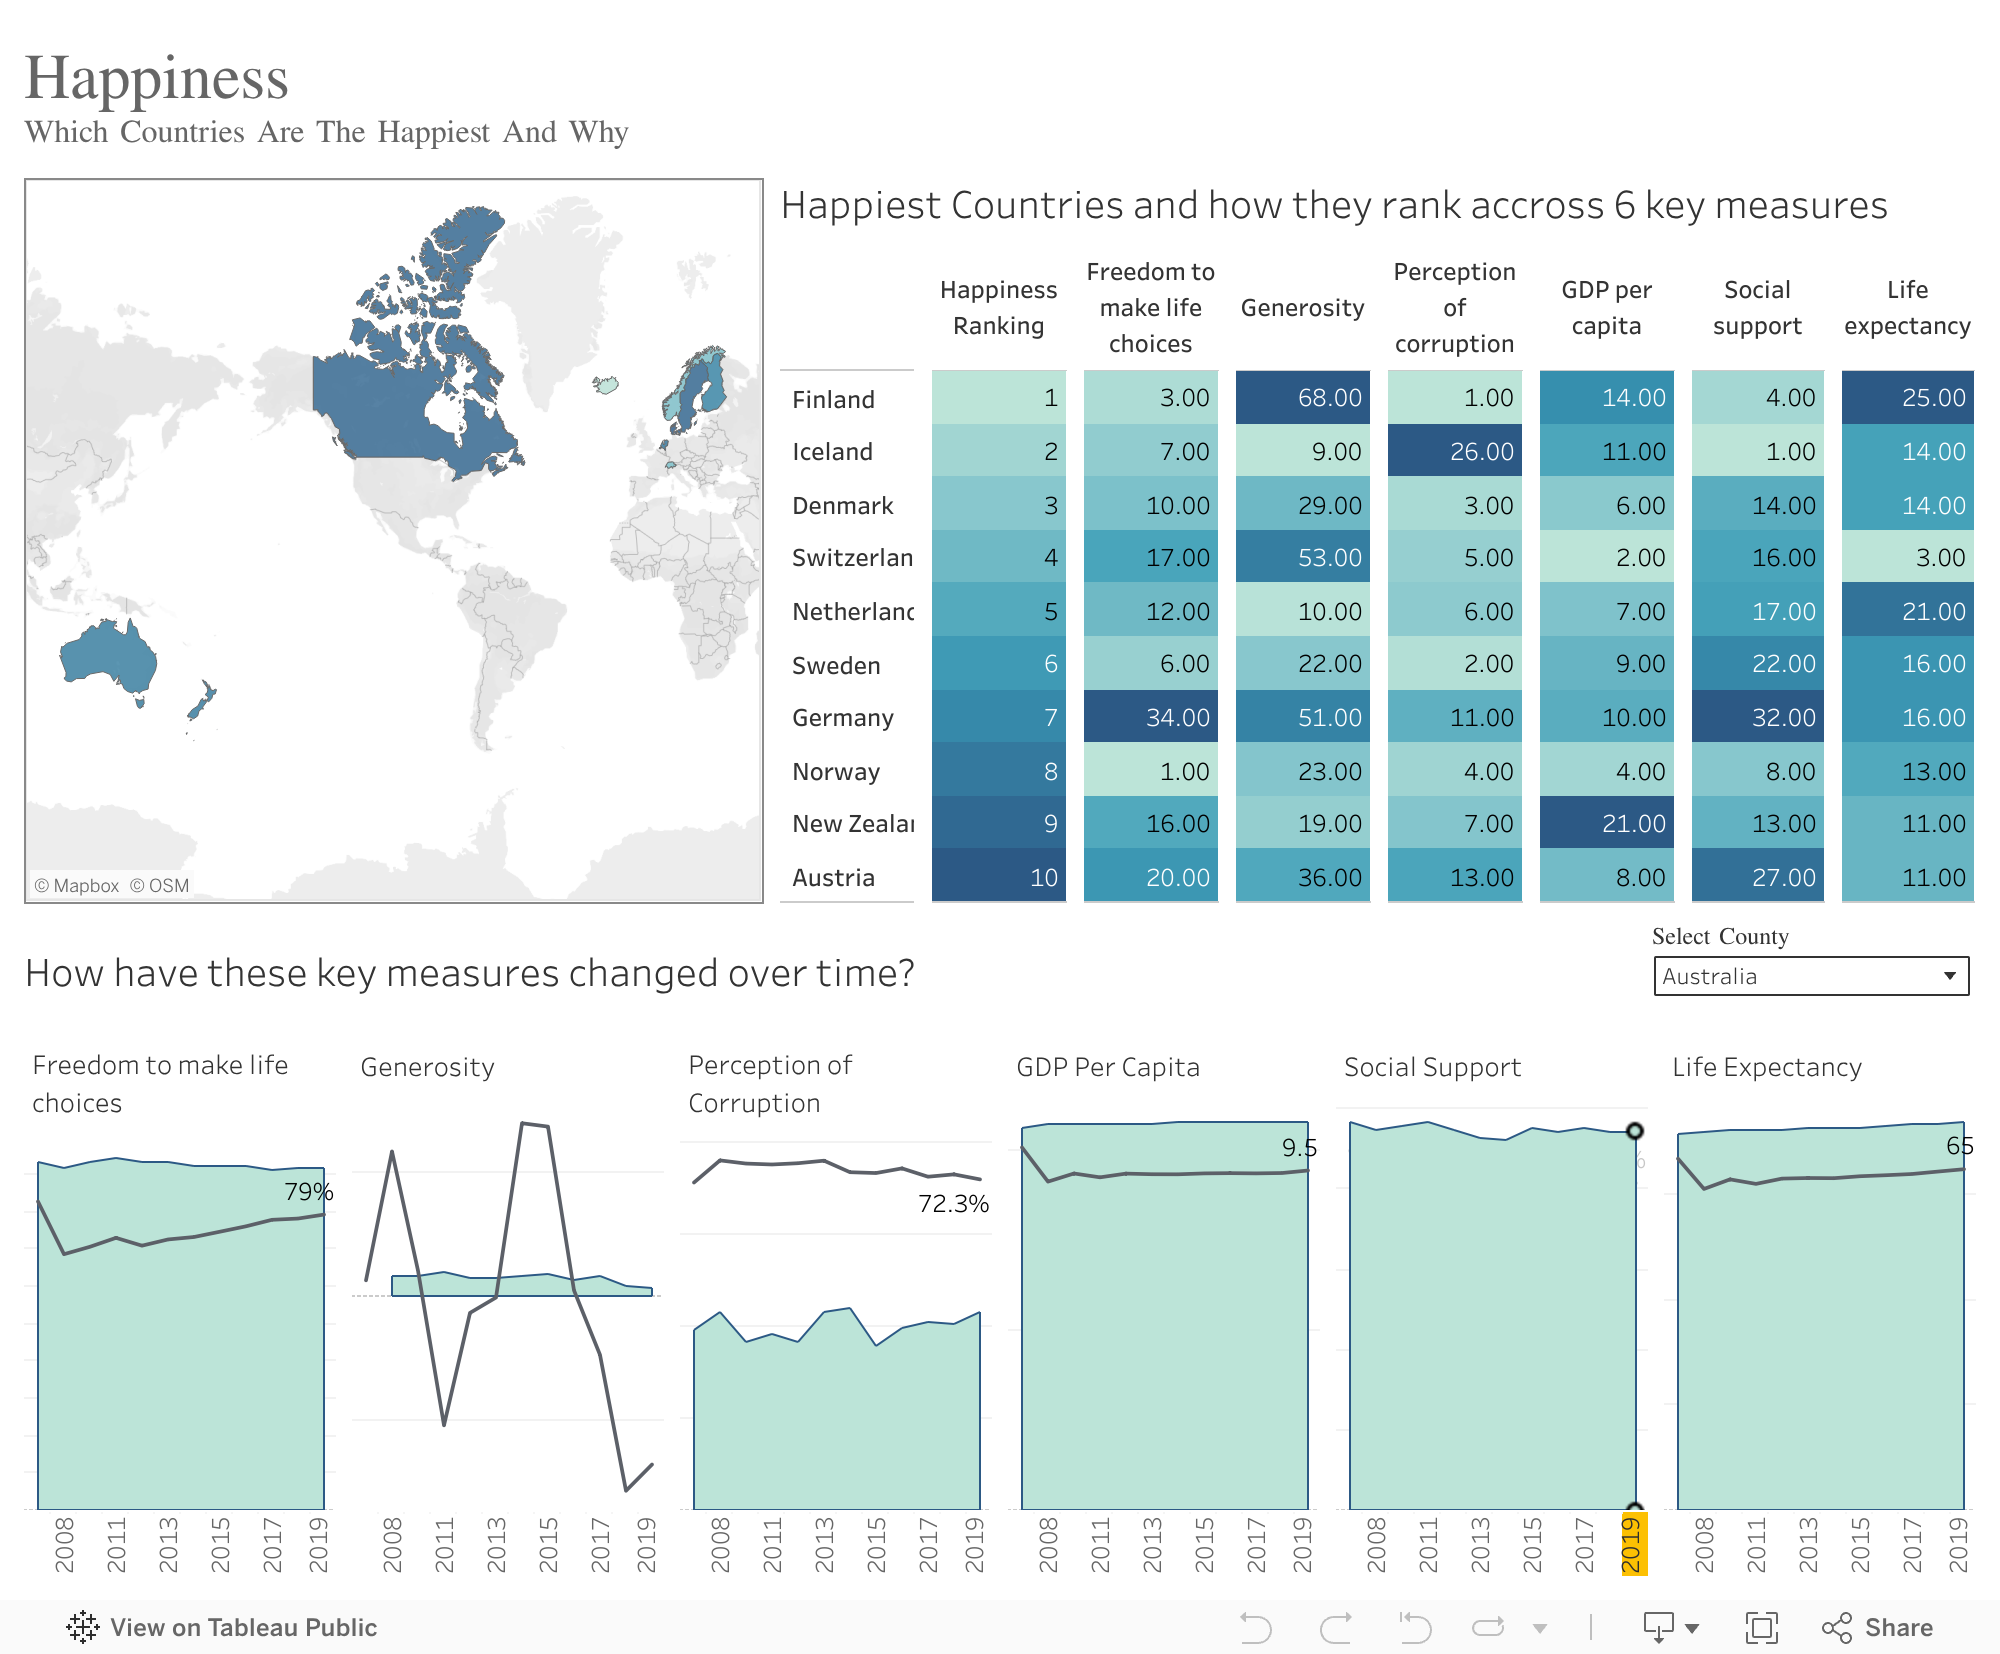2000x1654 pixels.
Task: Click the highlighted 2019 year marker
Action: [x=1633, y=1545]
